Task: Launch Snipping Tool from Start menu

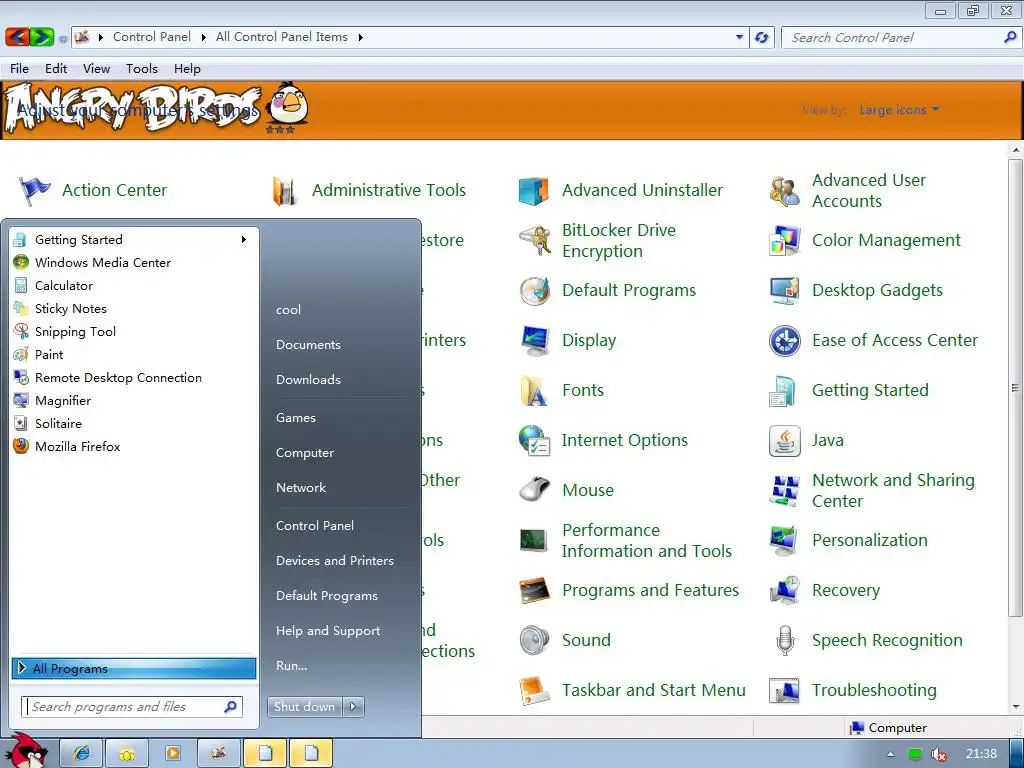Action: [134, 332]
